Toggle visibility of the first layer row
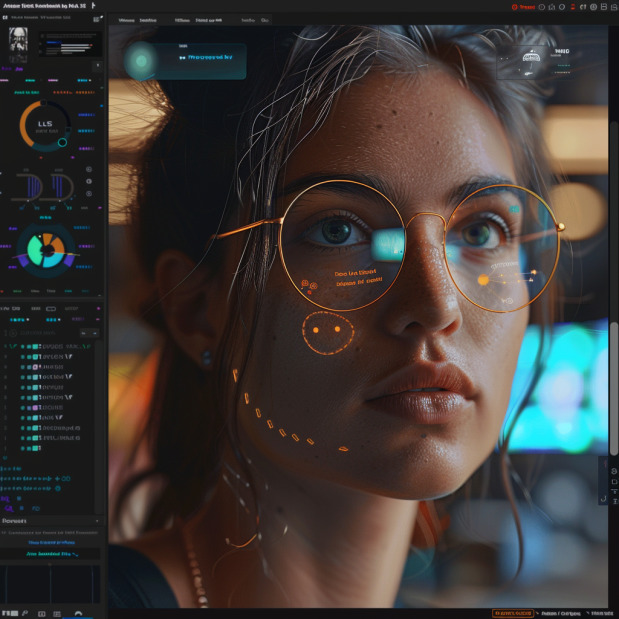The height and width of the screenshot is (619, 619). (23, 345)
